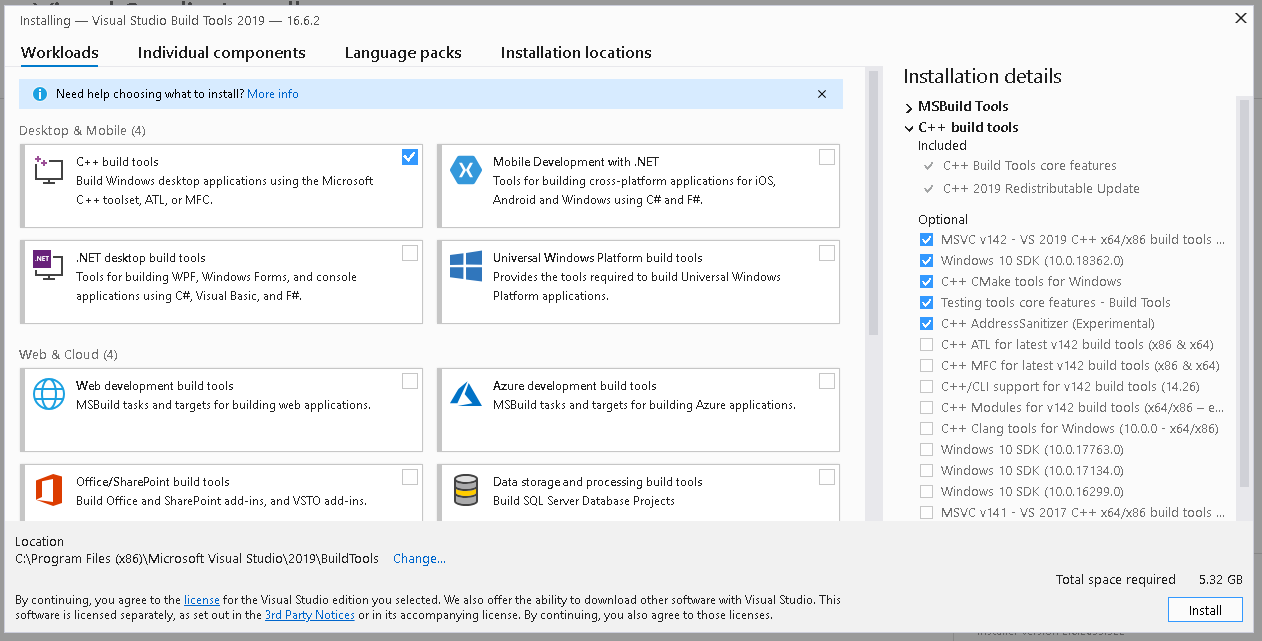Screen dimensions: 1262x641
Task: Enable the Mobile Development with .NET workload
Action: [827, 157]
